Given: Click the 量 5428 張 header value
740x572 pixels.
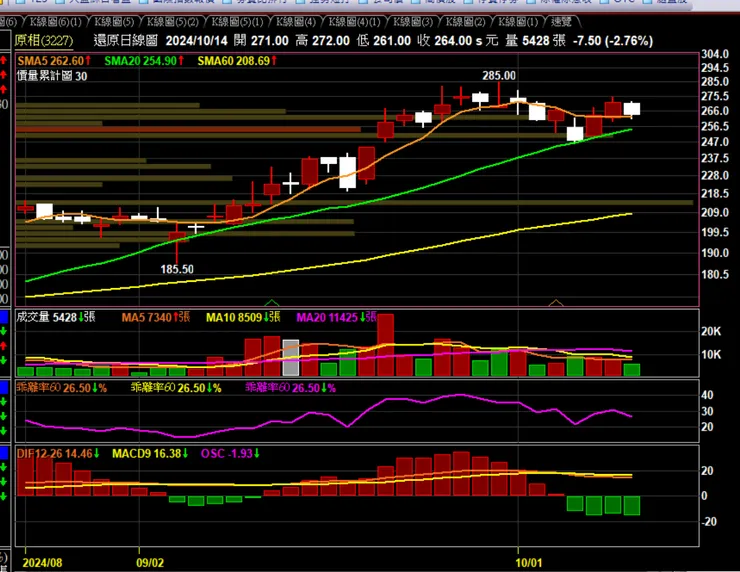Looking at the screenshot, I should coord(536,41).
